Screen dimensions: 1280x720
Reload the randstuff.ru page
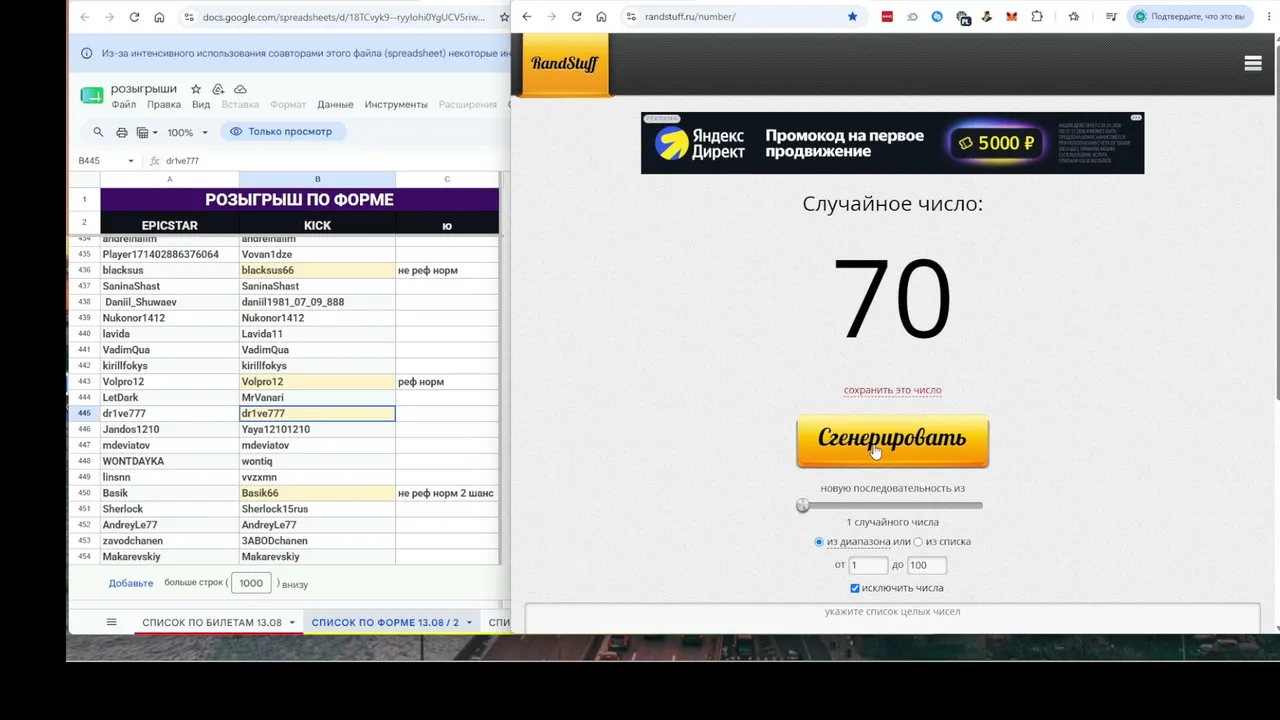[576, 17]
